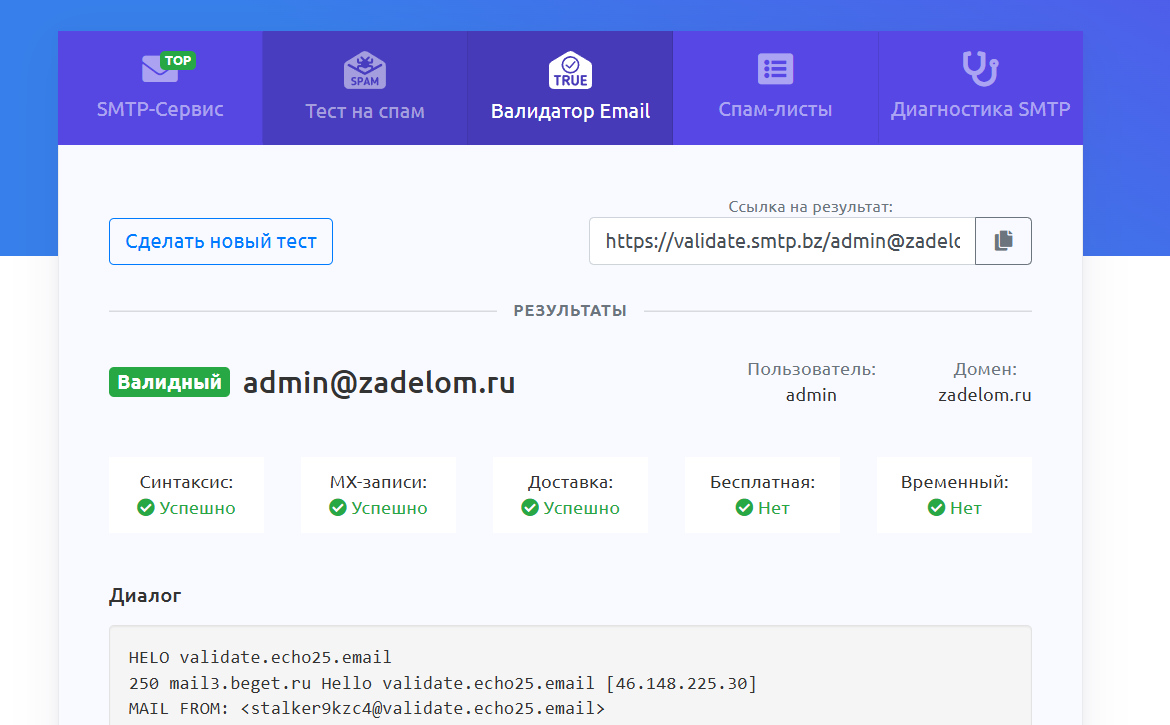Click the stethoscope SMTP diagnostics icon
This screenshot has width=1170, height=725.
click(x=980, y=69)
